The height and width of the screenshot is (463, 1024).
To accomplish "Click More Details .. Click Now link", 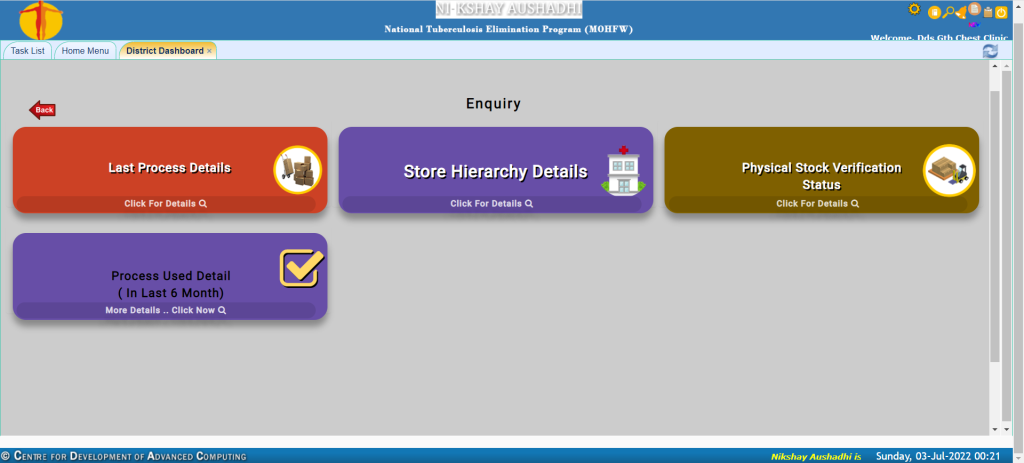I will tap(166, 310).
